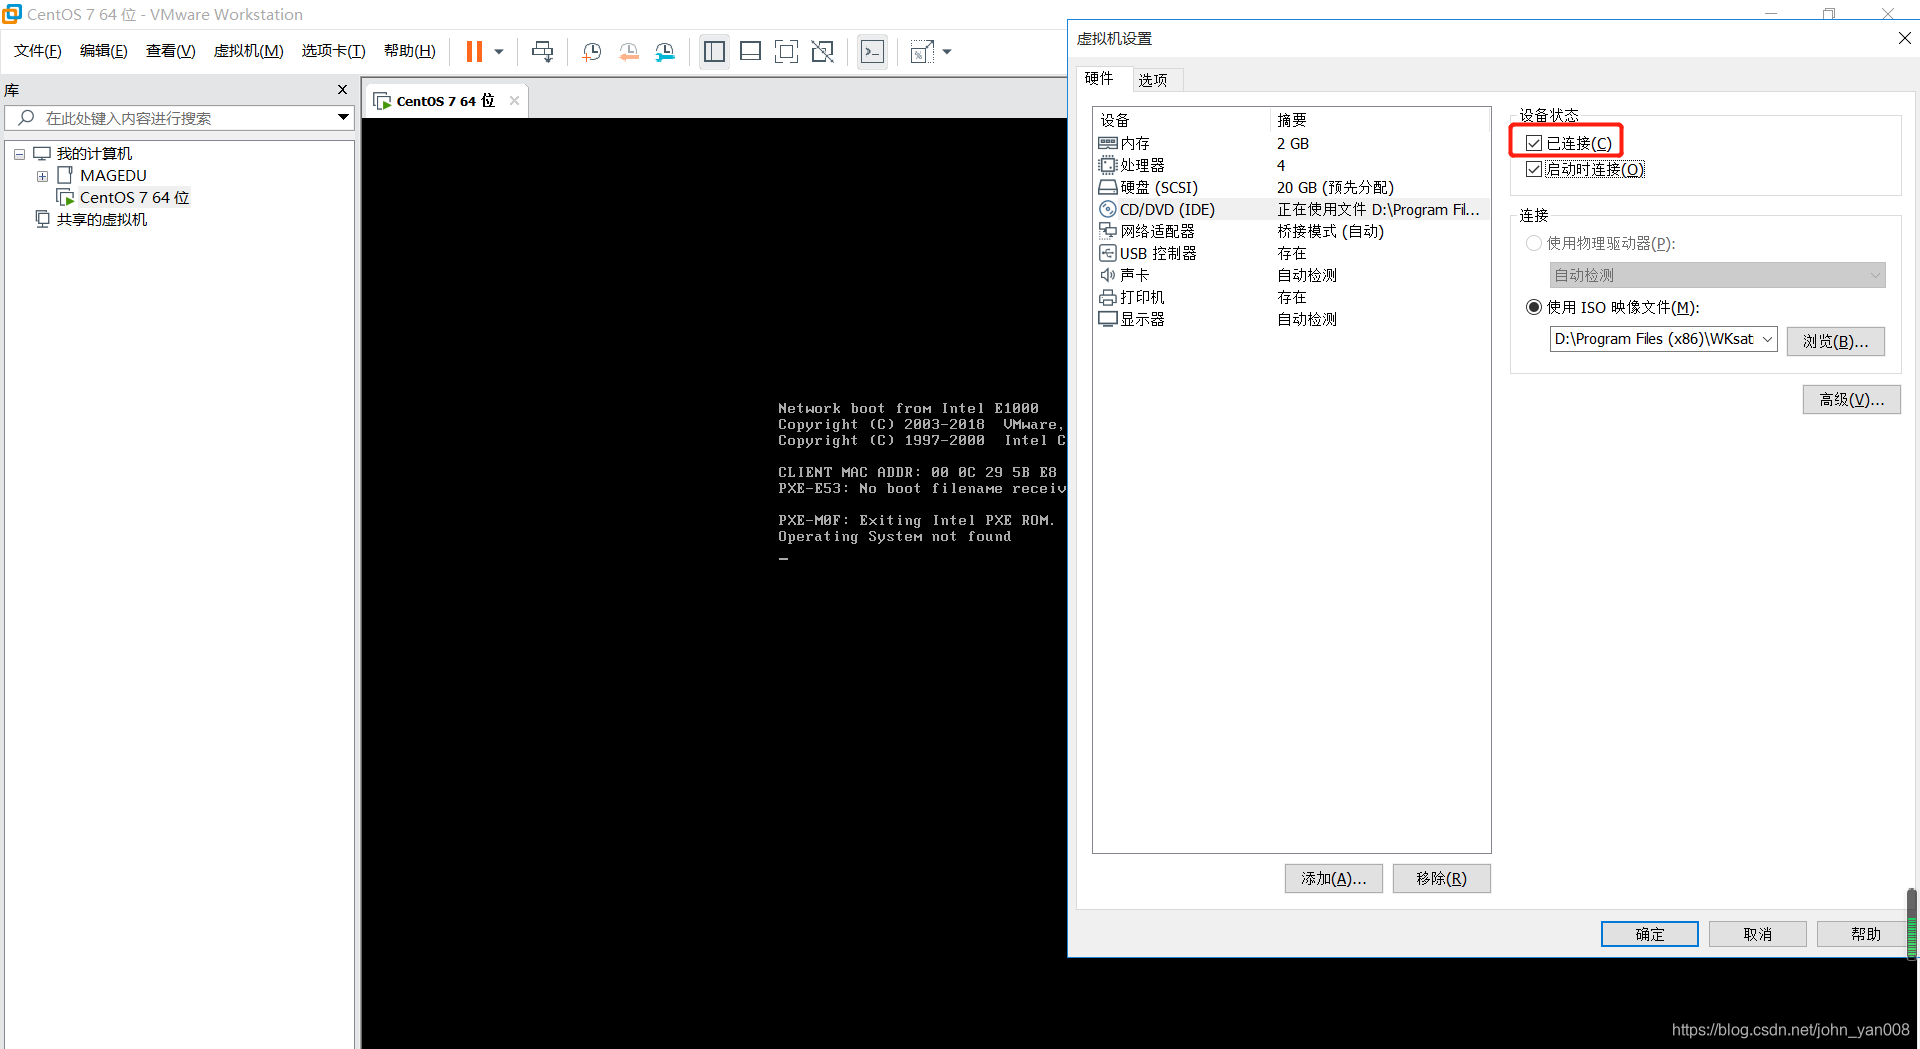Open the power options dropdown arrow beside pause
This screenshot has width=1920, height=1049.
498,52
